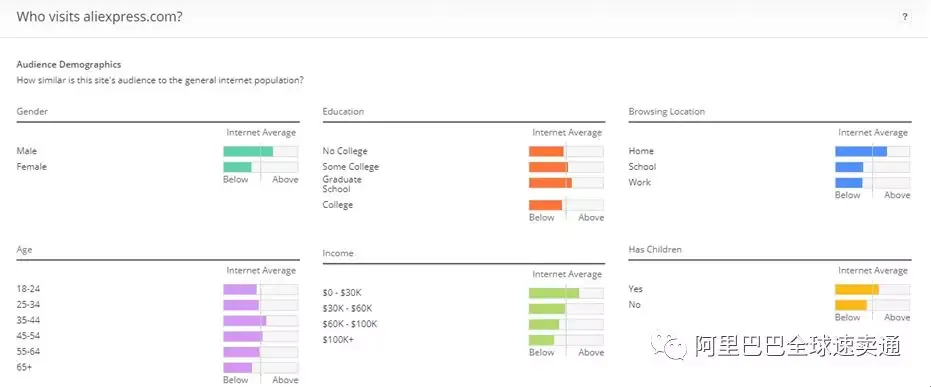Viewport: 931px width, 387px height.
Task: Click the yellow bar for No children
Action: pyautogui.click(x=851, y=305)
